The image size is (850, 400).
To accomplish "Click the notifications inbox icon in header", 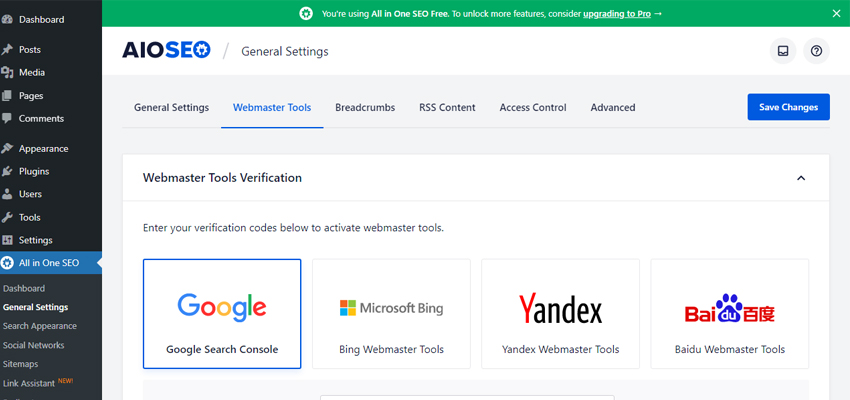I will pyautogui.click(x=783, y=51).
